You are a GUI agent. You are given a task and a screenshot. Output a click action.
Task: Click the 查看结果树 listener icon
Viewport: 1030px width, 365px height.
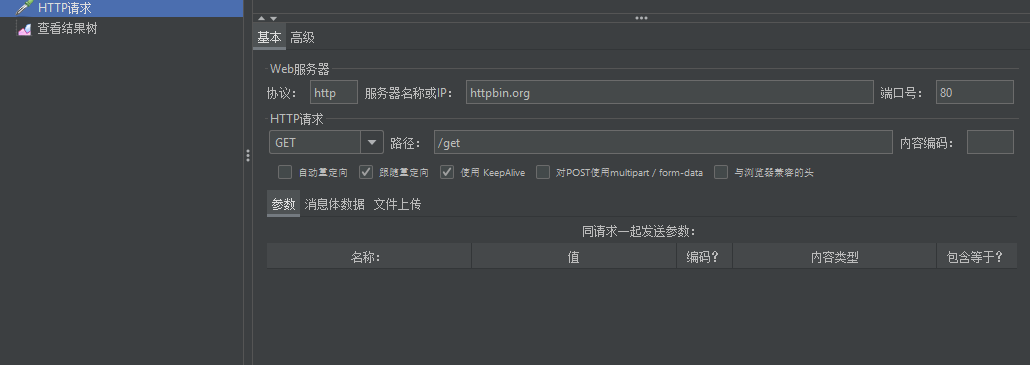(24, 29)
